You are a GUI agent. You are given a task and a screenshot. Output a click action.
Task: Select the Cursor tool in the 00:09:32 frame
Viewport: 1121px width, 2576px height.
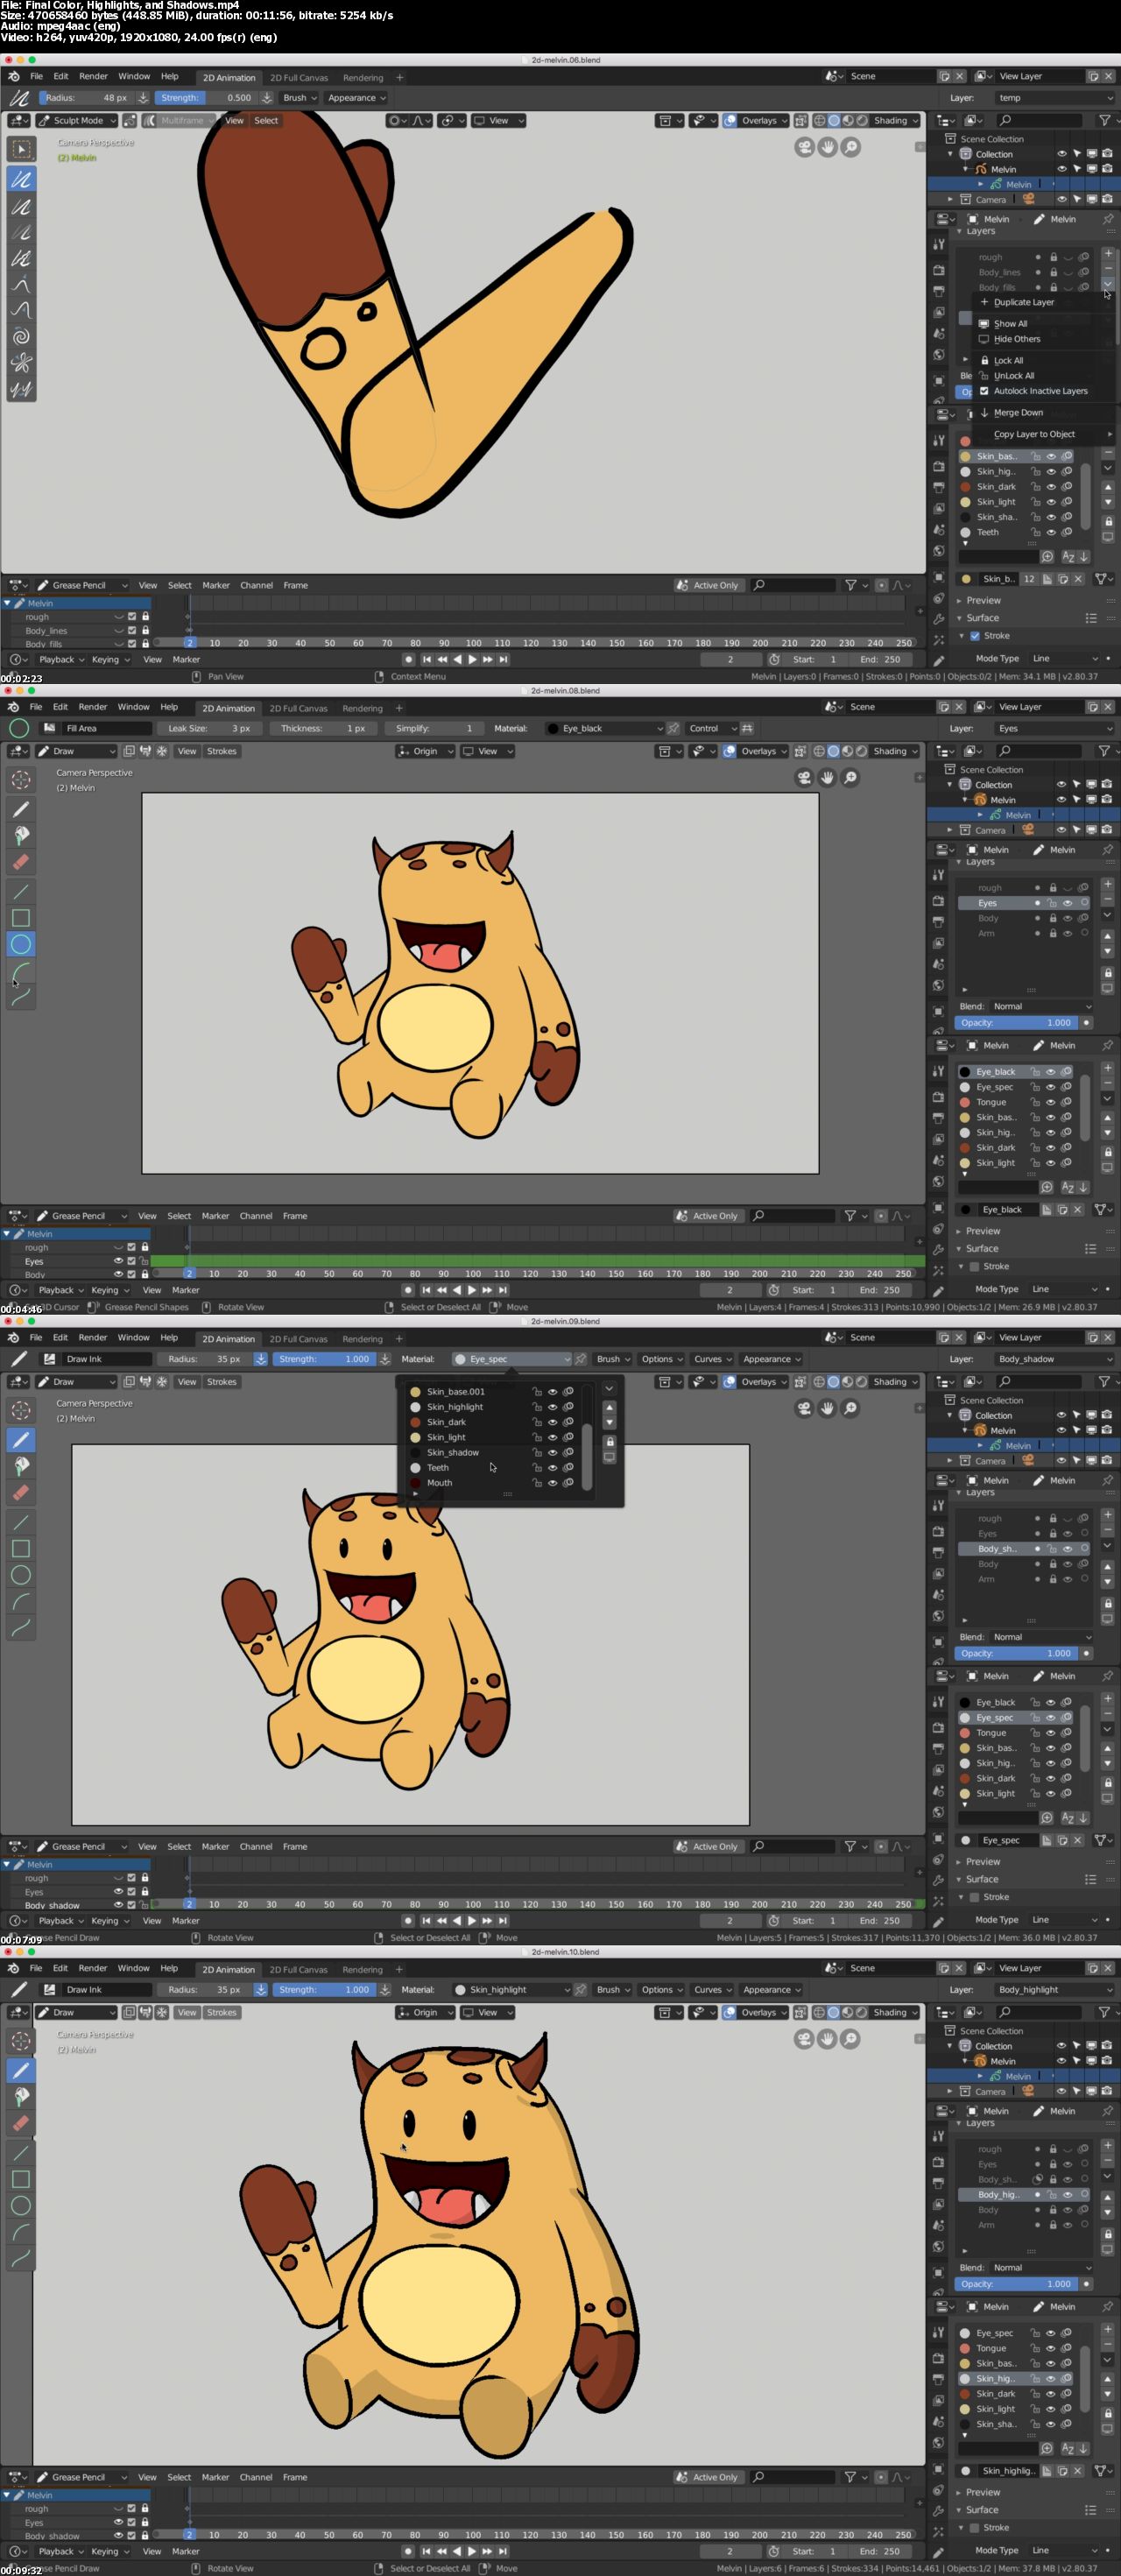pyautogui.click(x=21, y=2041)
